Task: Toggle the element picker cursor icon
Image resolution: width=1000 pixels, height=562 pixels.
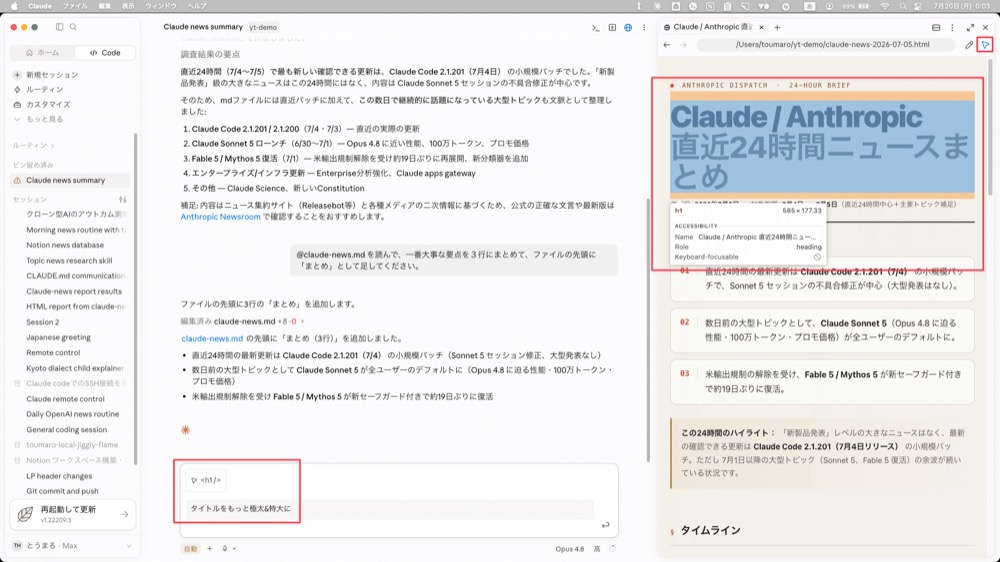Action: coord(986,45)
